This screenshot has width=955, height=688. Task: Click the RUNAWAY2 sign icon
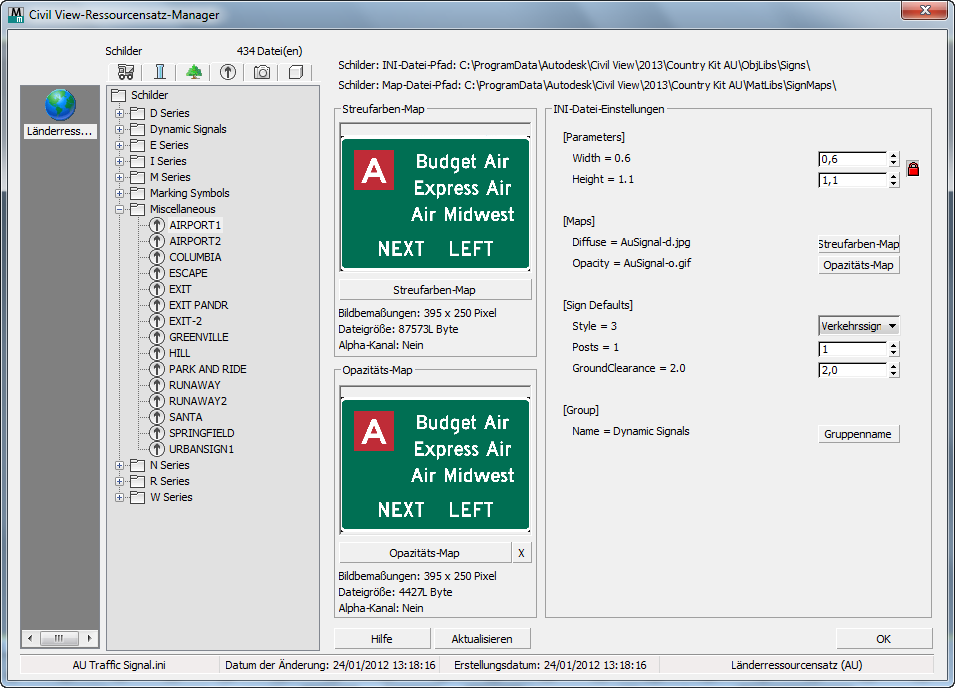tap(157, 401)
